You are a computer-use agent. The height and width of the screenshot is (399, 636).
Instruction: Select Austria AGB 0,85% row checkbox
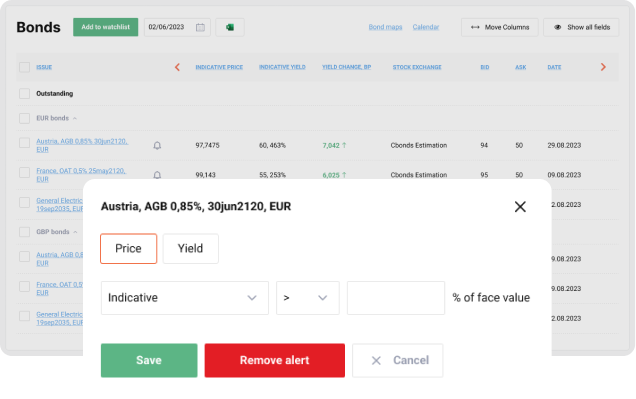coord(24,143)
